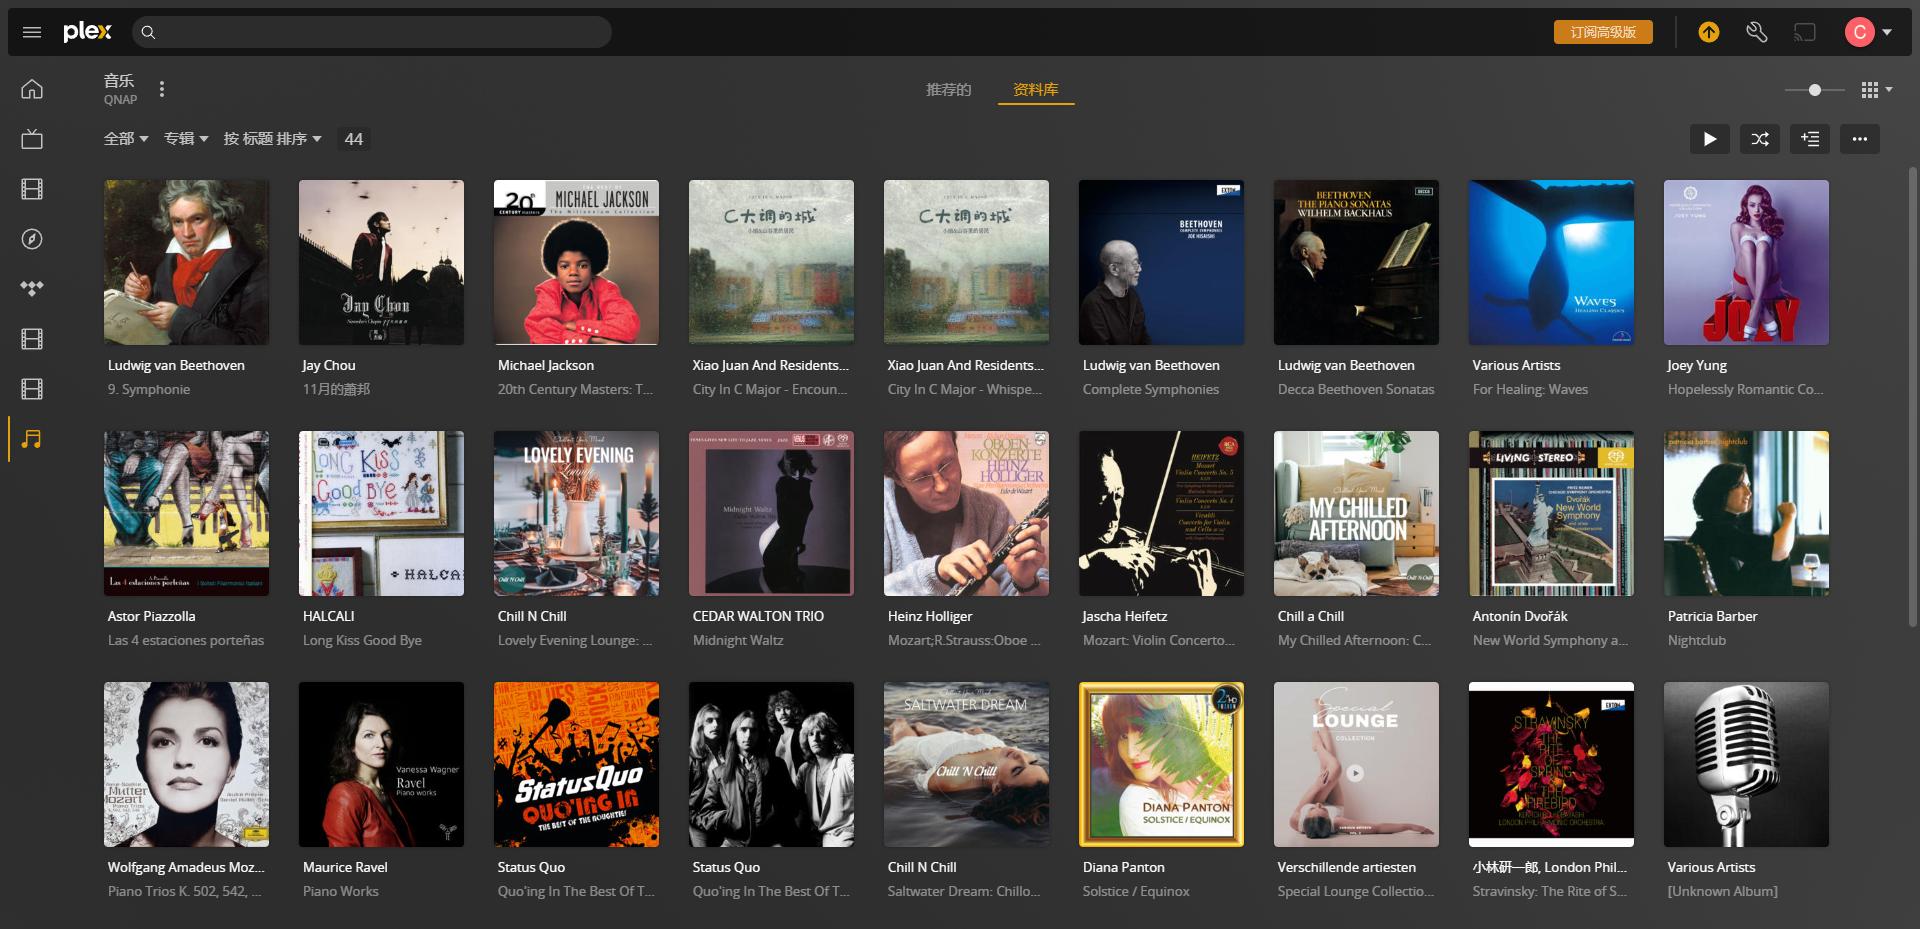The image size is (1920, 929).
Task: Open the Jay Chou album cover
Action: point(381,262)
